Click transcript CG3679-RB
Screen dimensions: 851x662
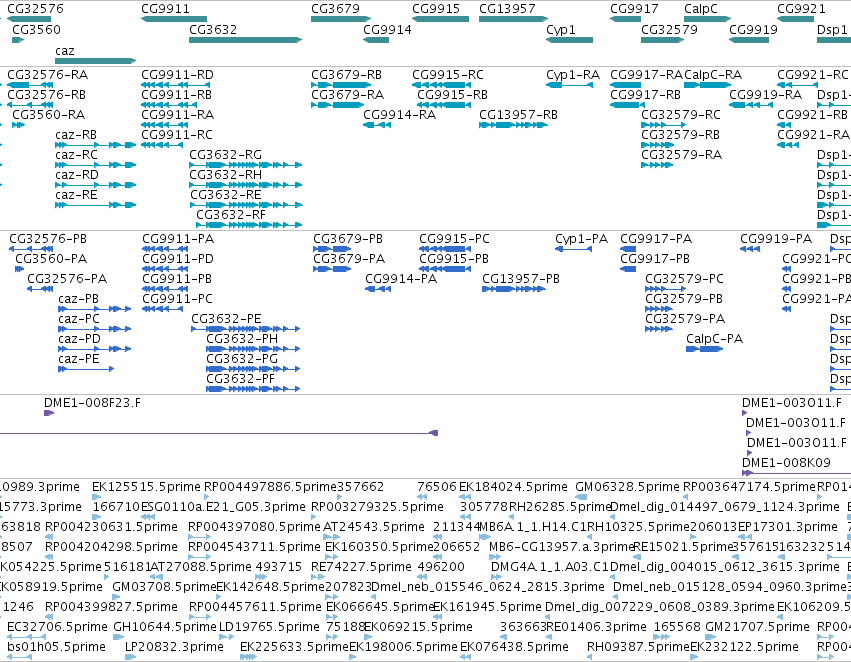point(346,74)
